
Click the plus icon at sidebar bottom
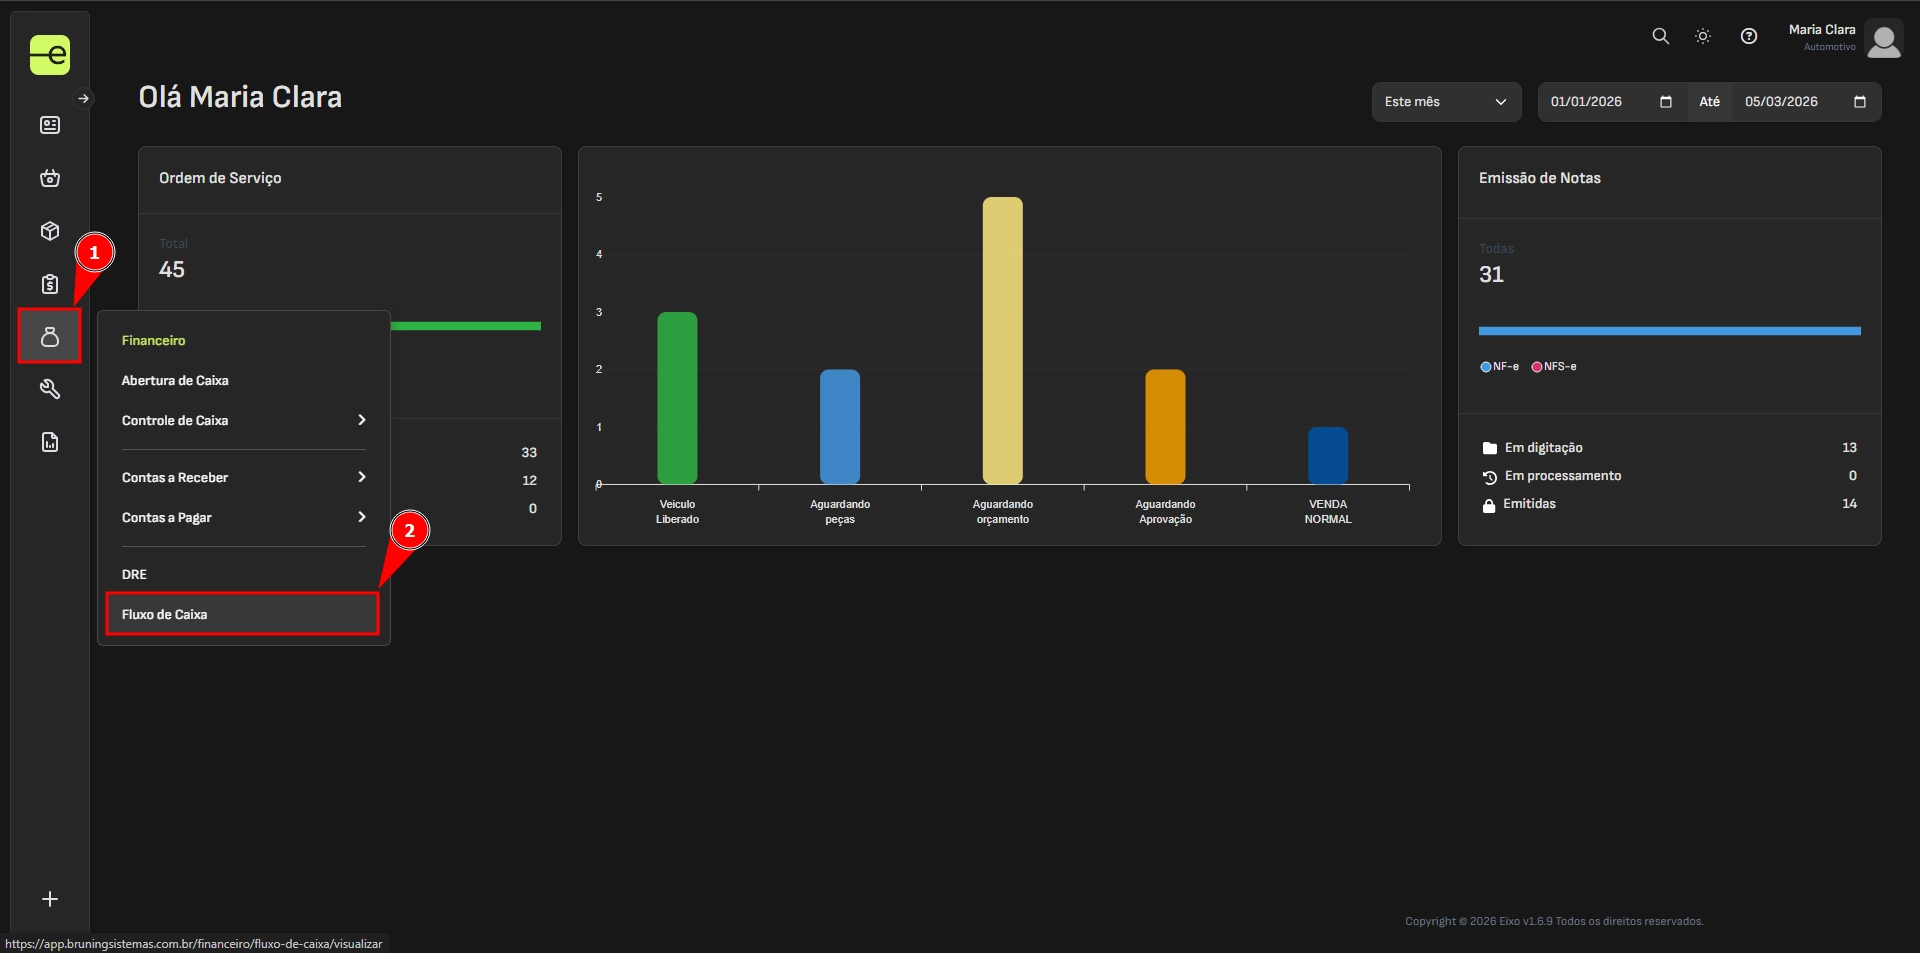50,899
